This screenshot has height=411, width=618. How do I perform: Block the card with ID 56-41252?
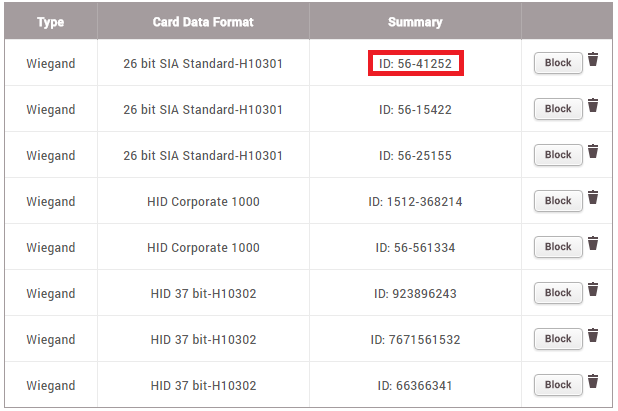[x=558, y=63]
